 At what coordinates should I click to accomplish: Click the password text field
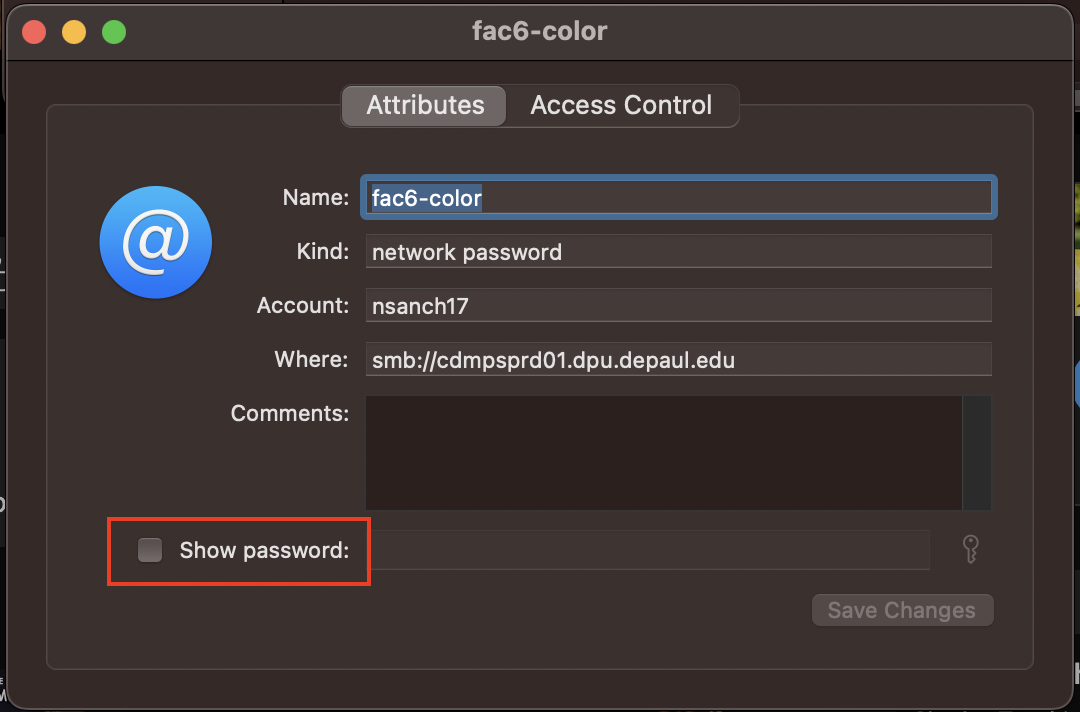[x=650, y=549]
